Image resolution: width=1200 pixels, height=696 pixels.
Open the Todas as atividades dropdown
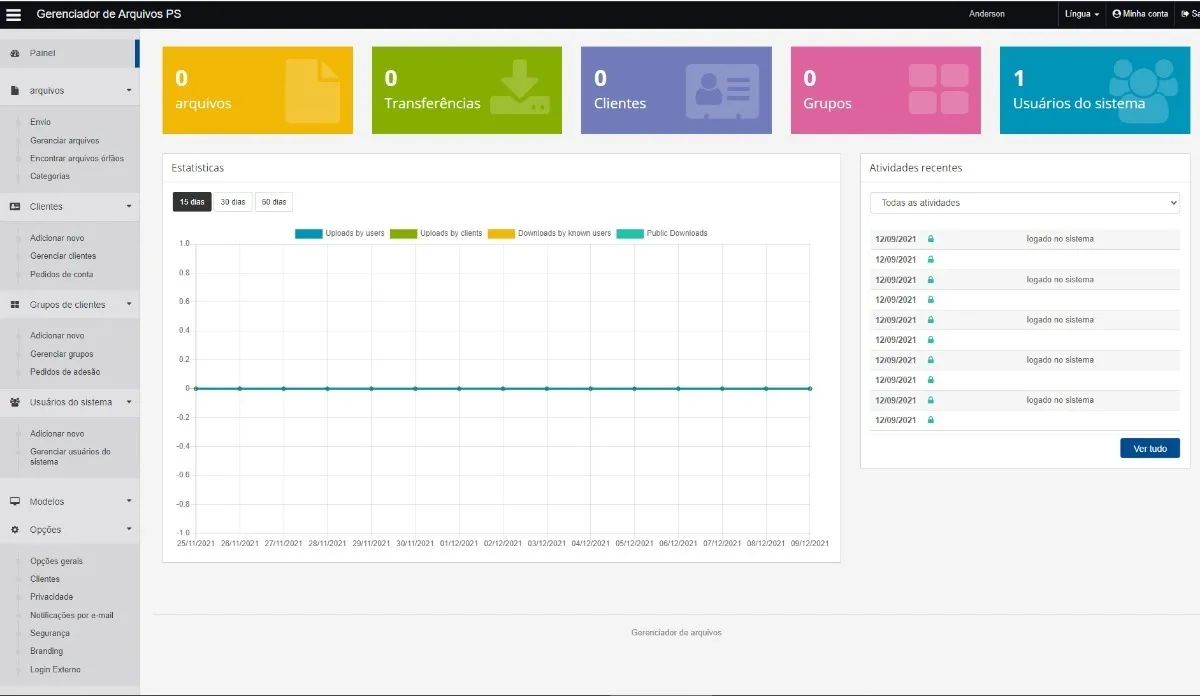click(1024, 203)
